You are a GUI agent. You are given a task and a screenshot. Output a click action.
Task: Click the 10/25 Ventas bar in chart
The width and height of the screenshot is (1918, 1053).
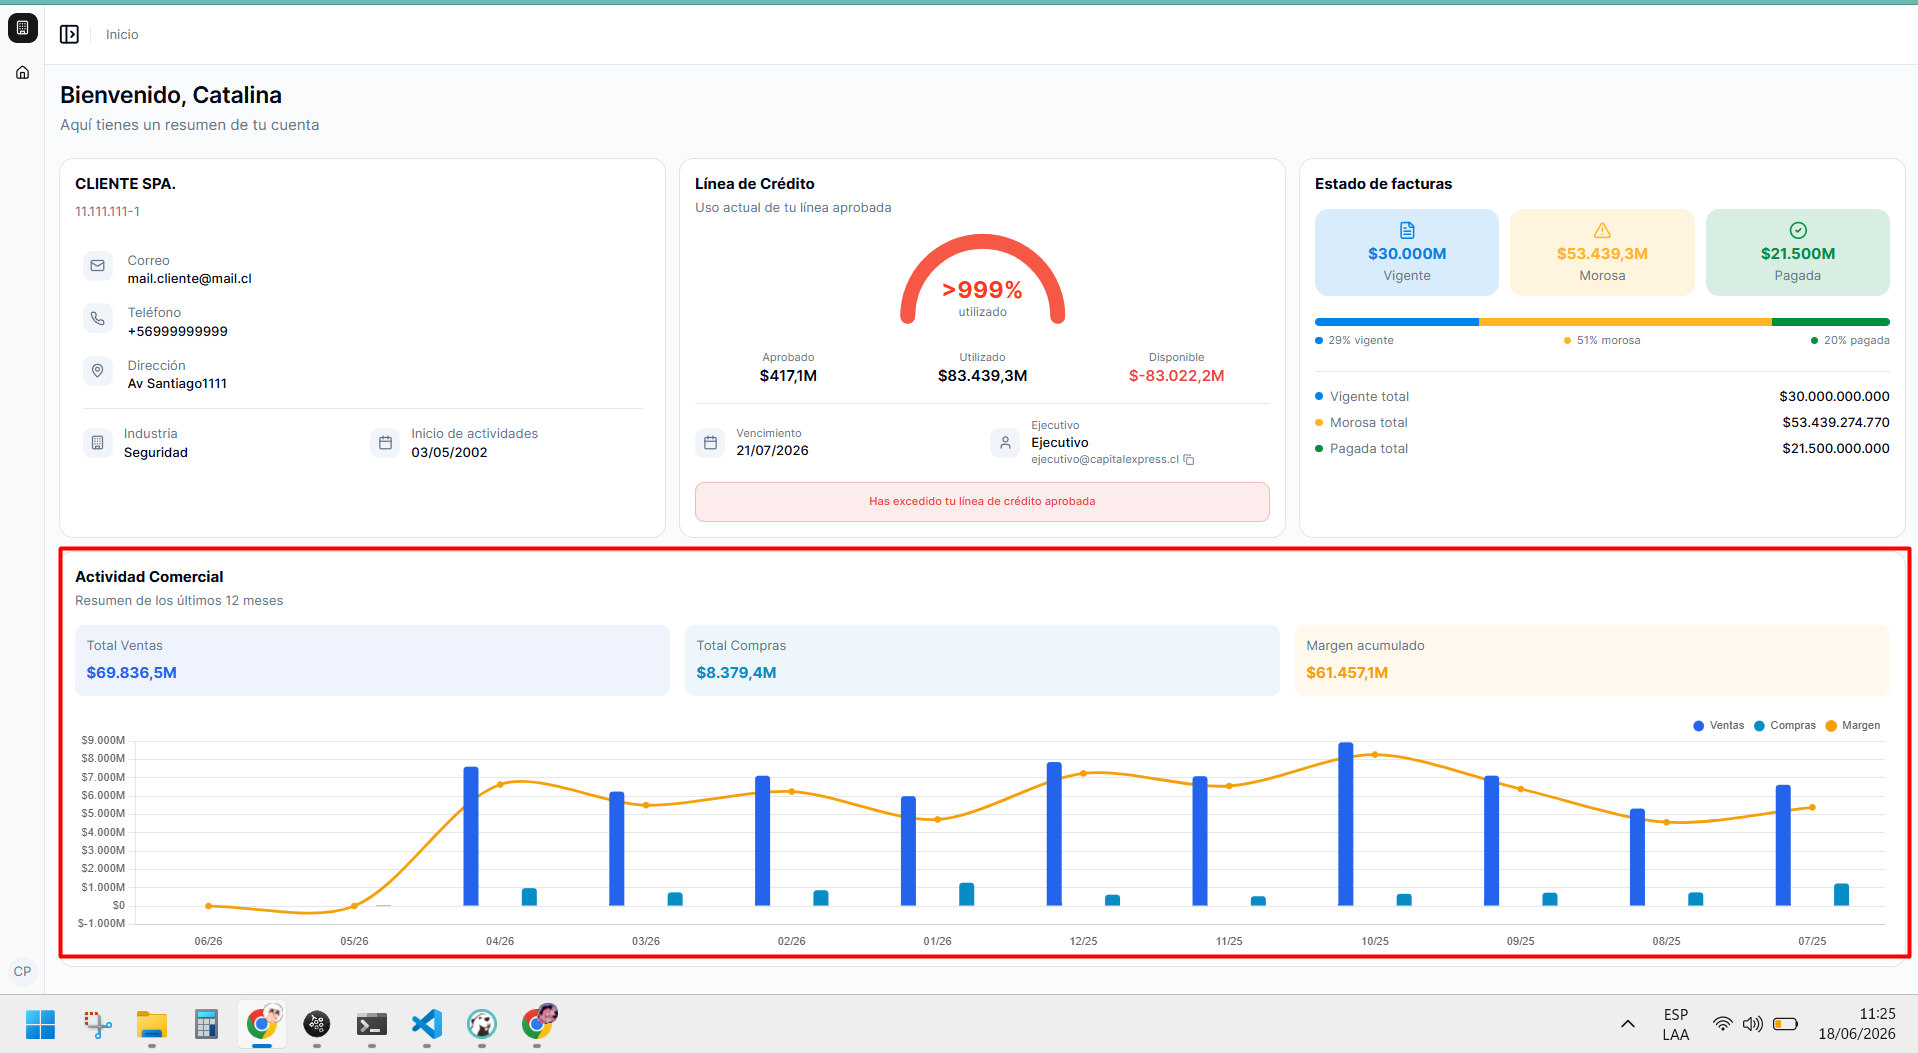pyautogui.click(x=1346, y=824)
